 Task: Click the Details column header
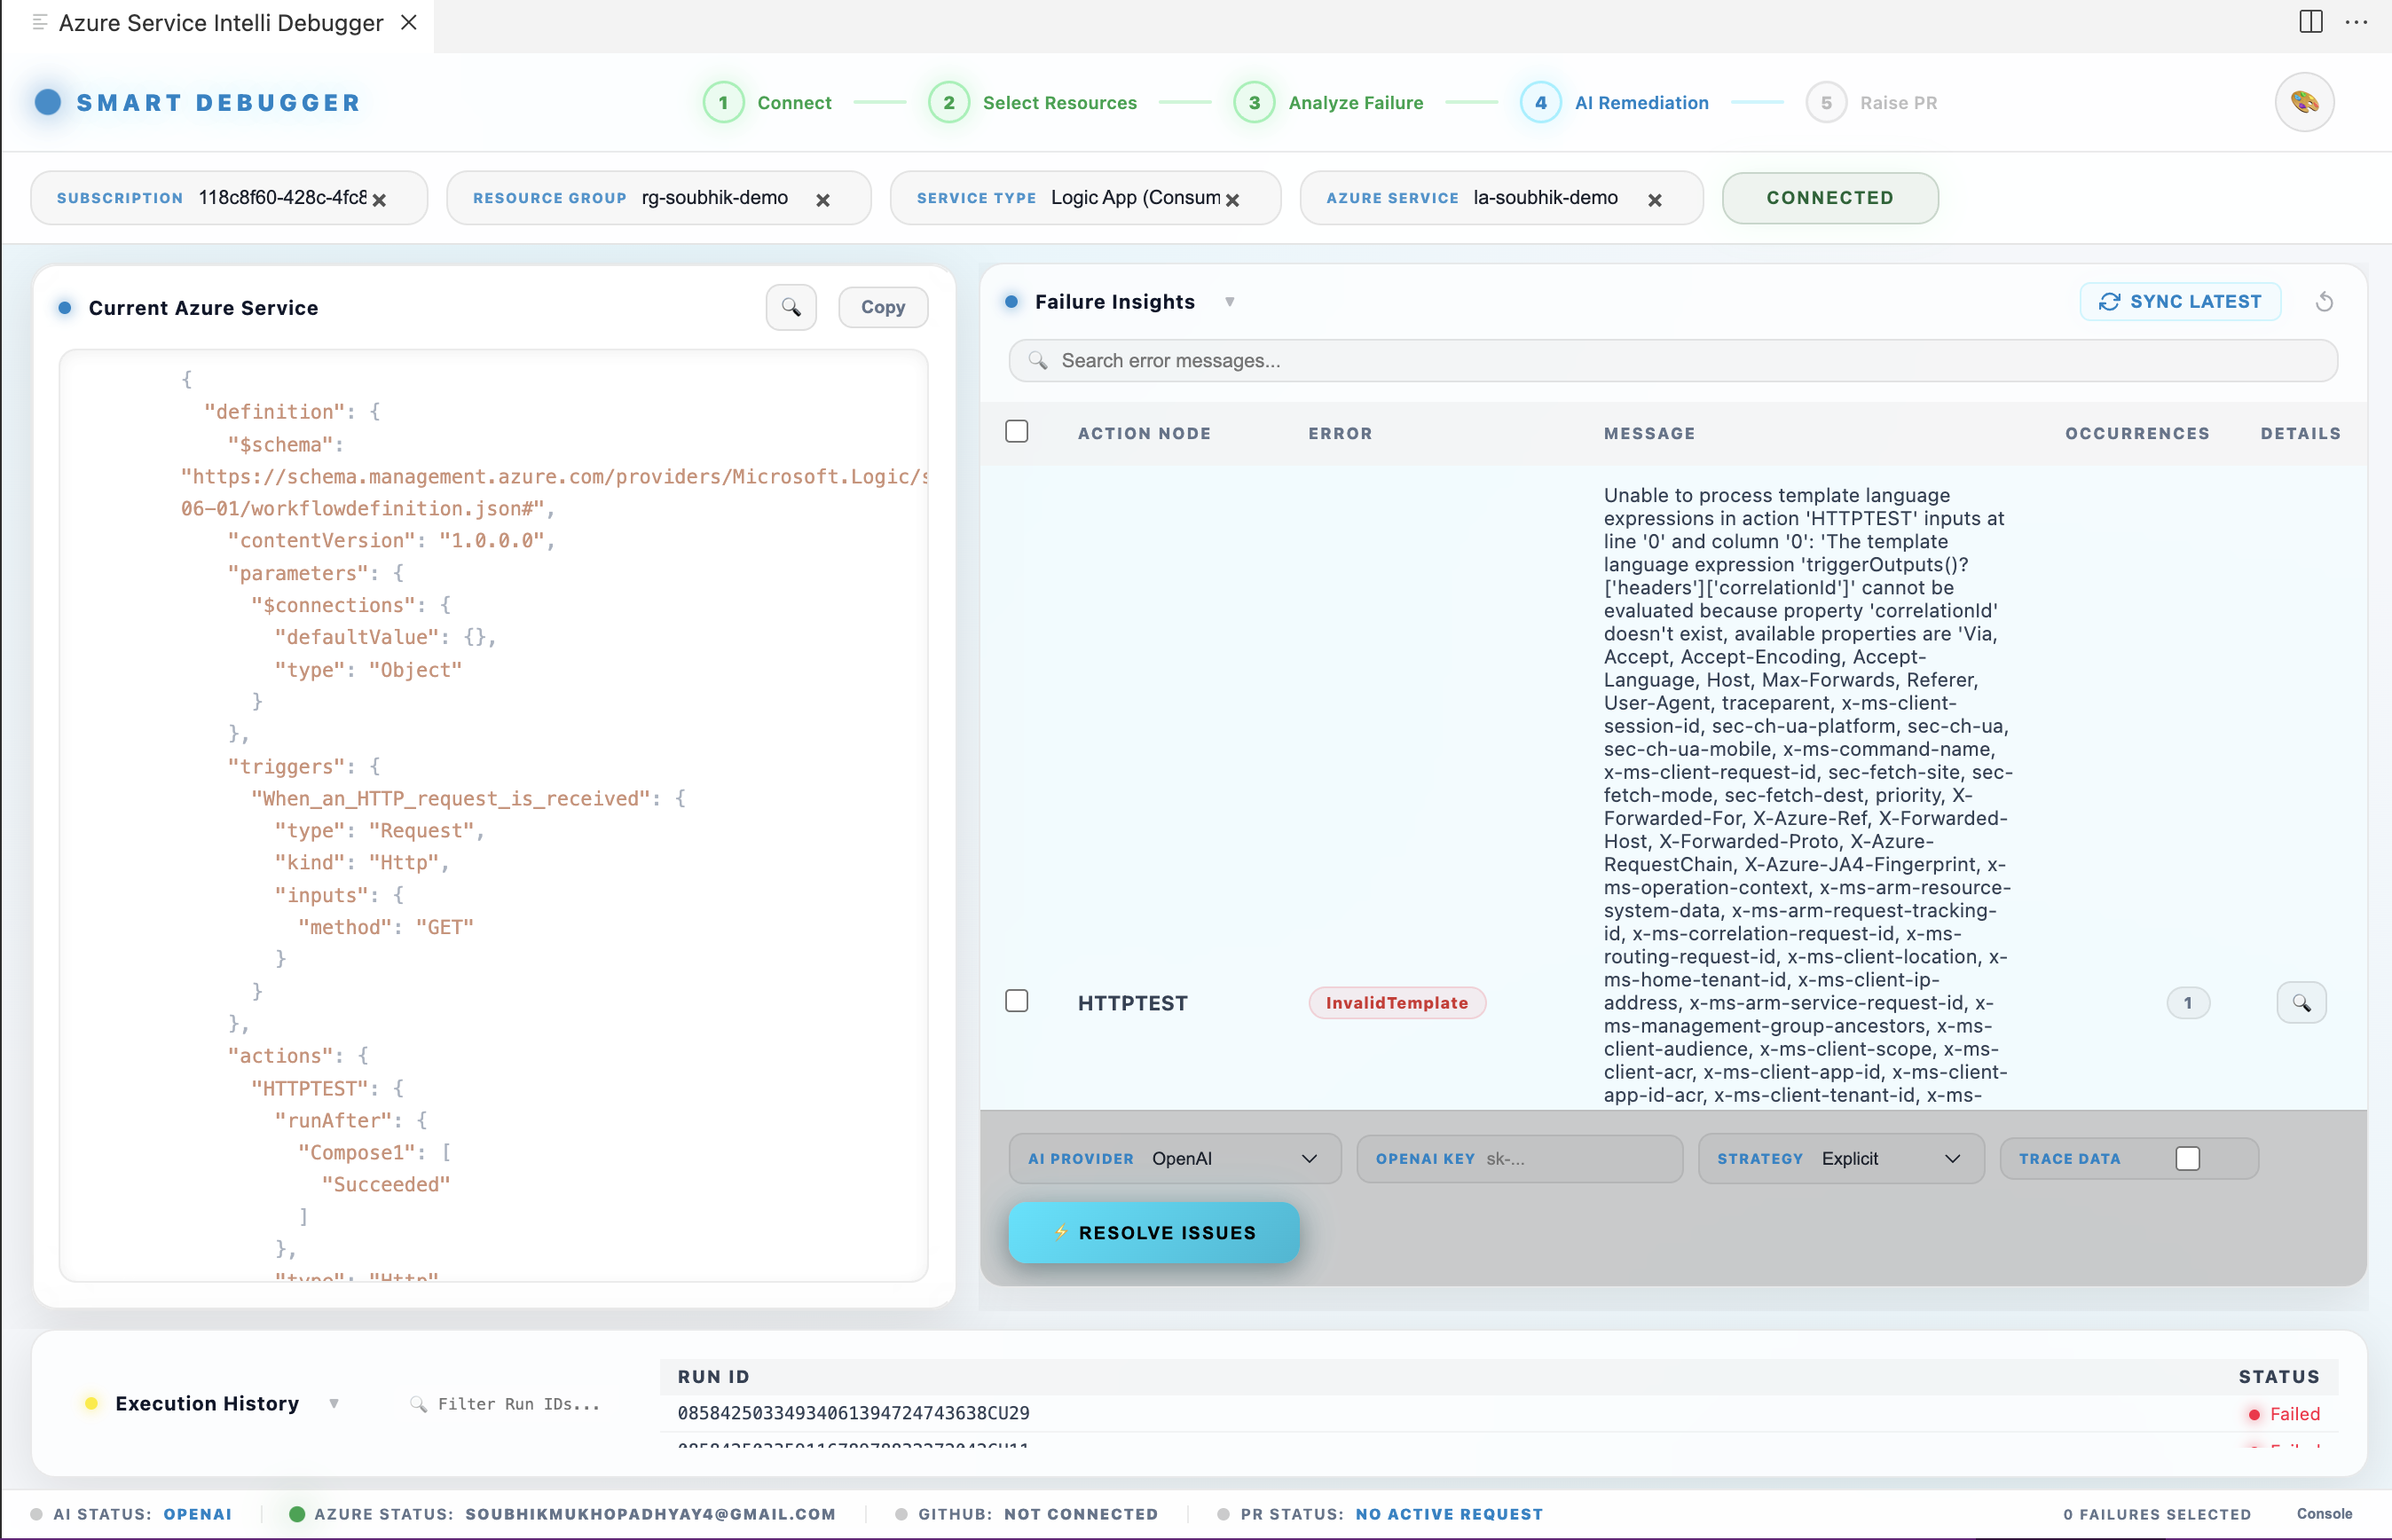(2300, 433)
